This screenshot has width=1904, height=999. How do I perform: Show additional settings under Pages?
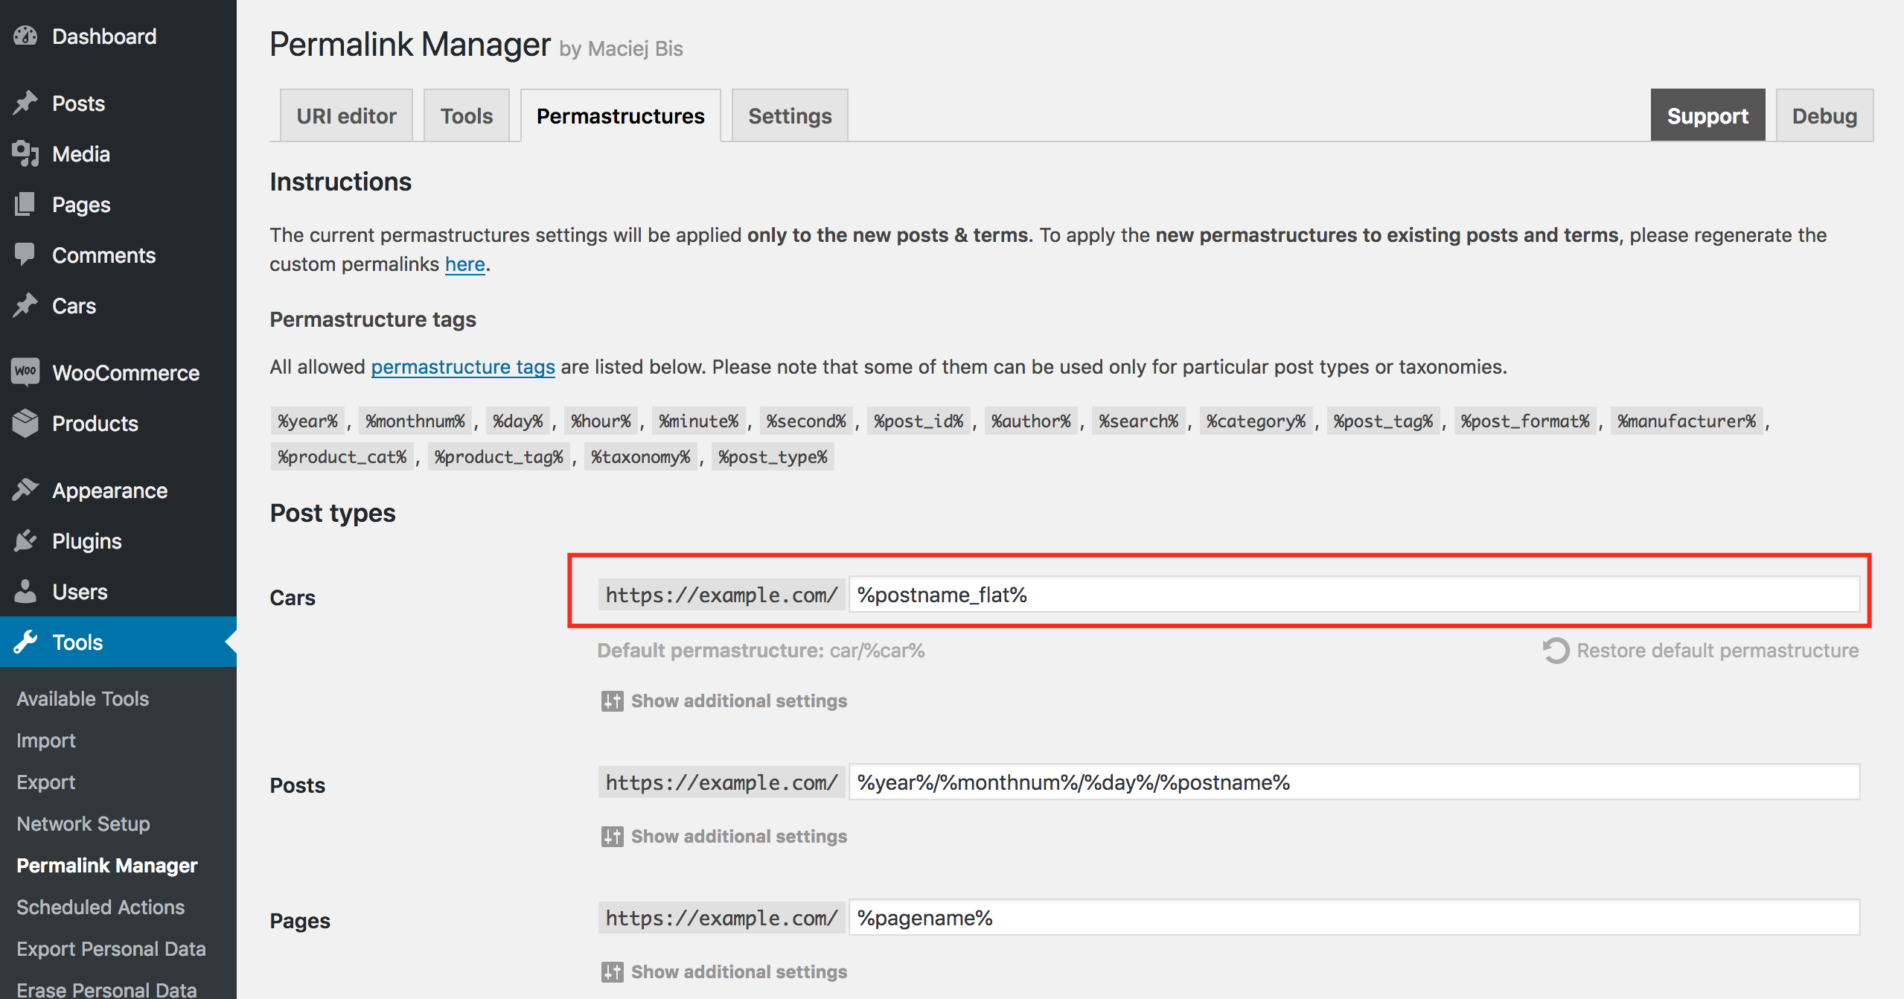tap(737, 971)
